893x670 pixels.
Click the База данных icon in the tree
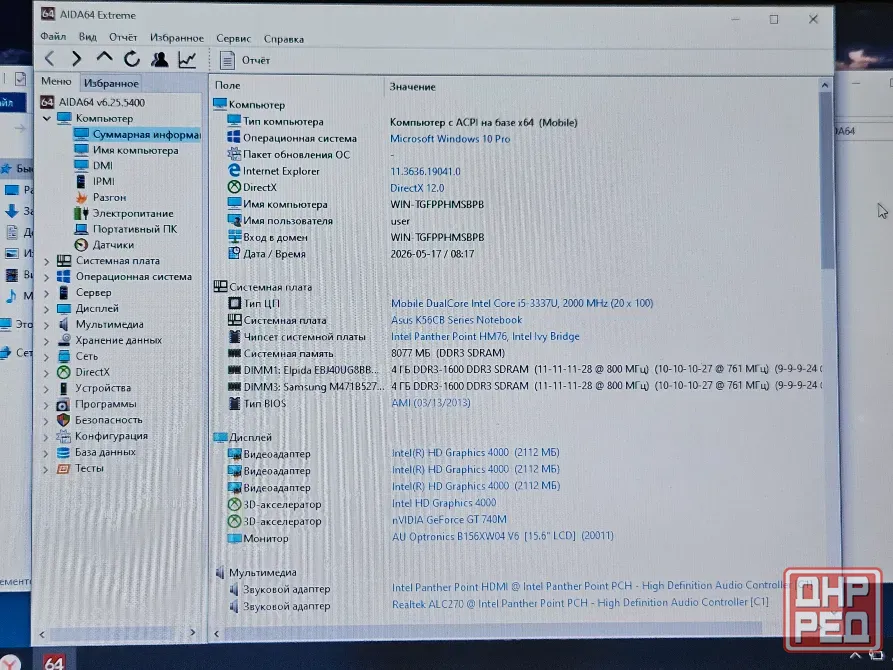(63, 452)
